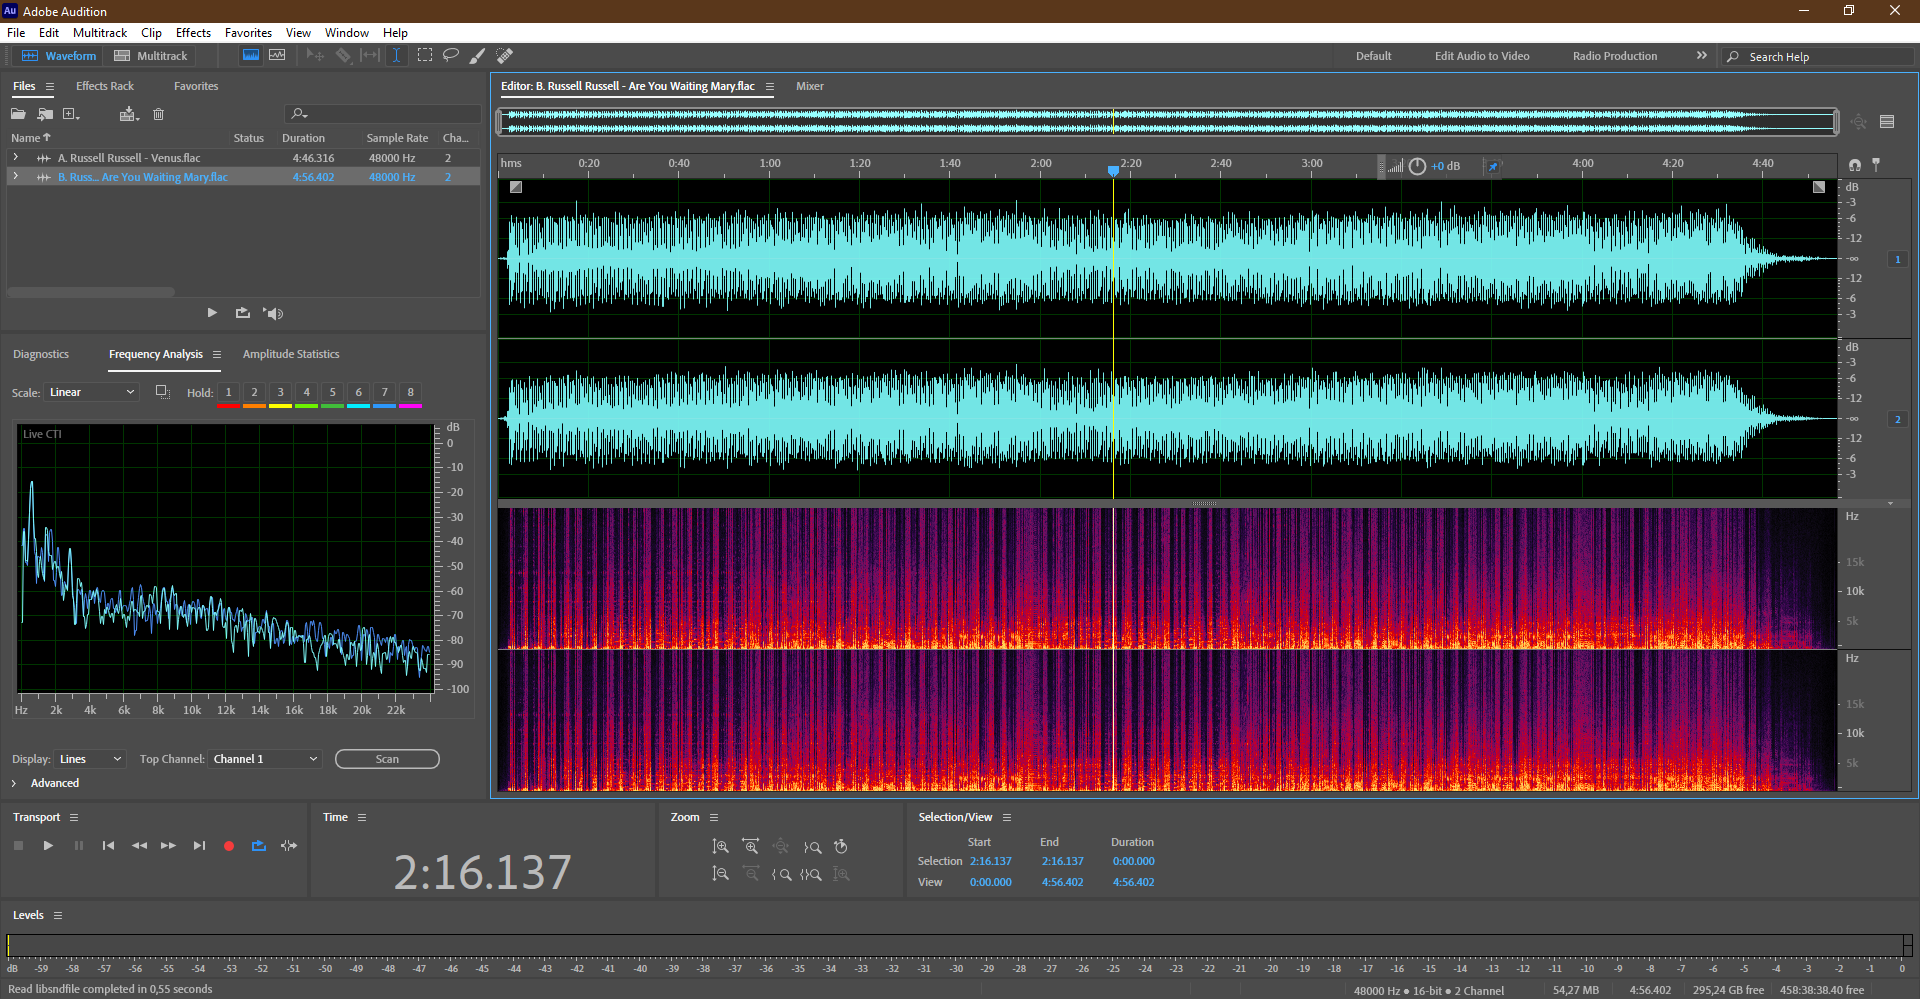Click Zoom In Time icon
Screen dimensions: 1920x999
point(750,847)
